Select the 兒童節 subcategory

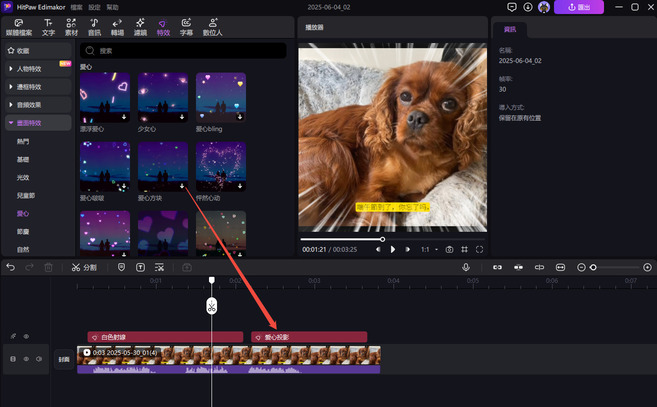tap(26, 196)
